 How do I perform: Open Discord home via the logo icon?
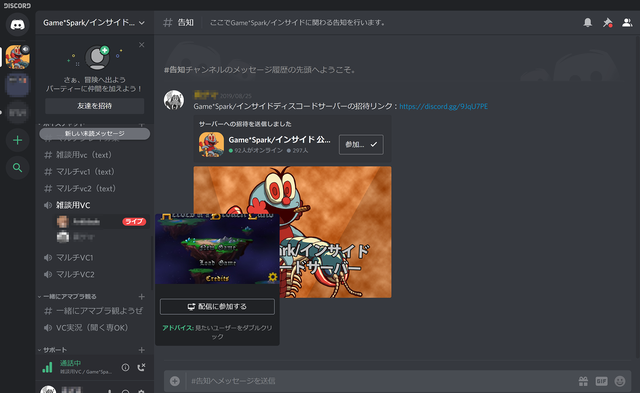pos(17,25)
